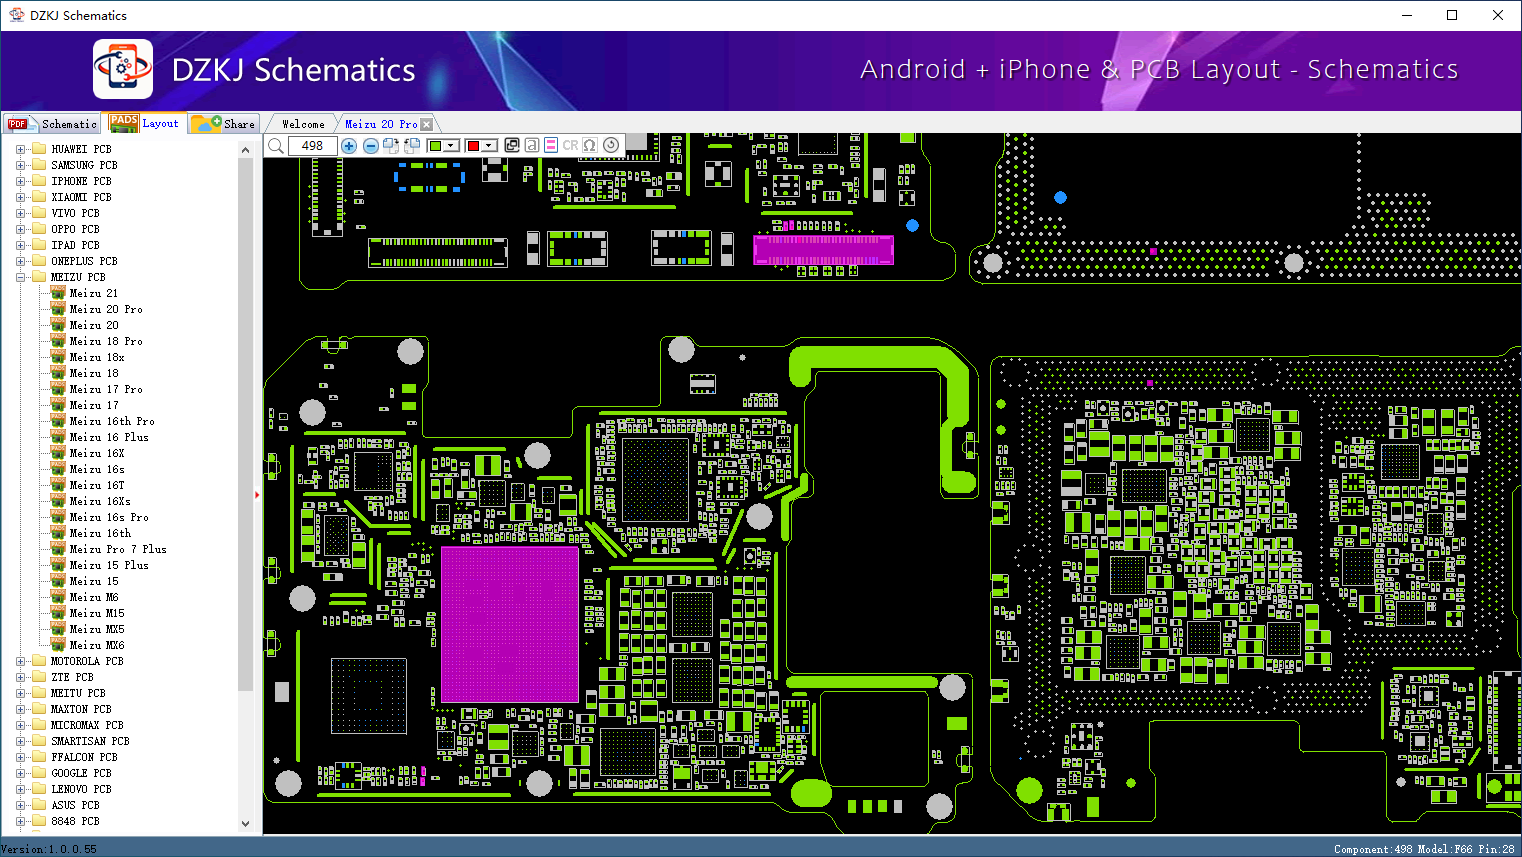Screen dimensions: 1522x857
Task: Open Meizu 16 Plus layout file
Action: 109,437
